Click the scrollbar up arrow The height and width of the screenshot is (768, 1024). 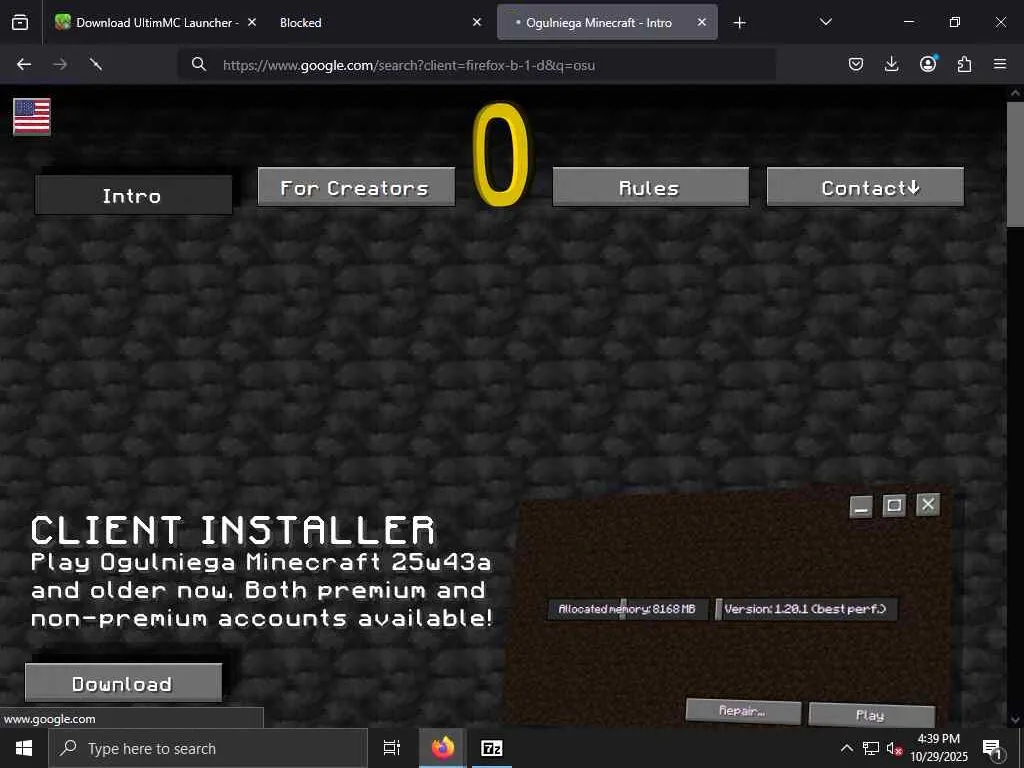[1015, 93]
